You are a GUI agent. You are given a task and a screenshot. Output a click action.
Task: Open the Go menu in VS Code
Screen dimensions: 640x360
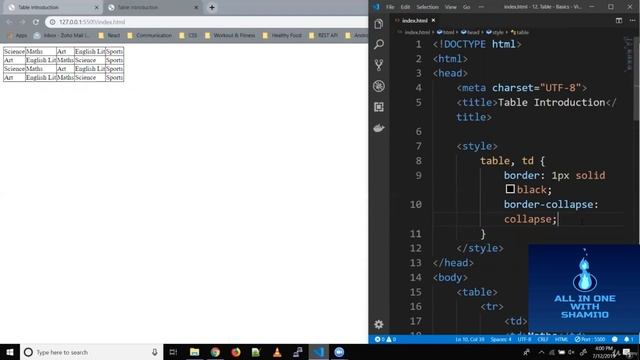click(467, 7)
